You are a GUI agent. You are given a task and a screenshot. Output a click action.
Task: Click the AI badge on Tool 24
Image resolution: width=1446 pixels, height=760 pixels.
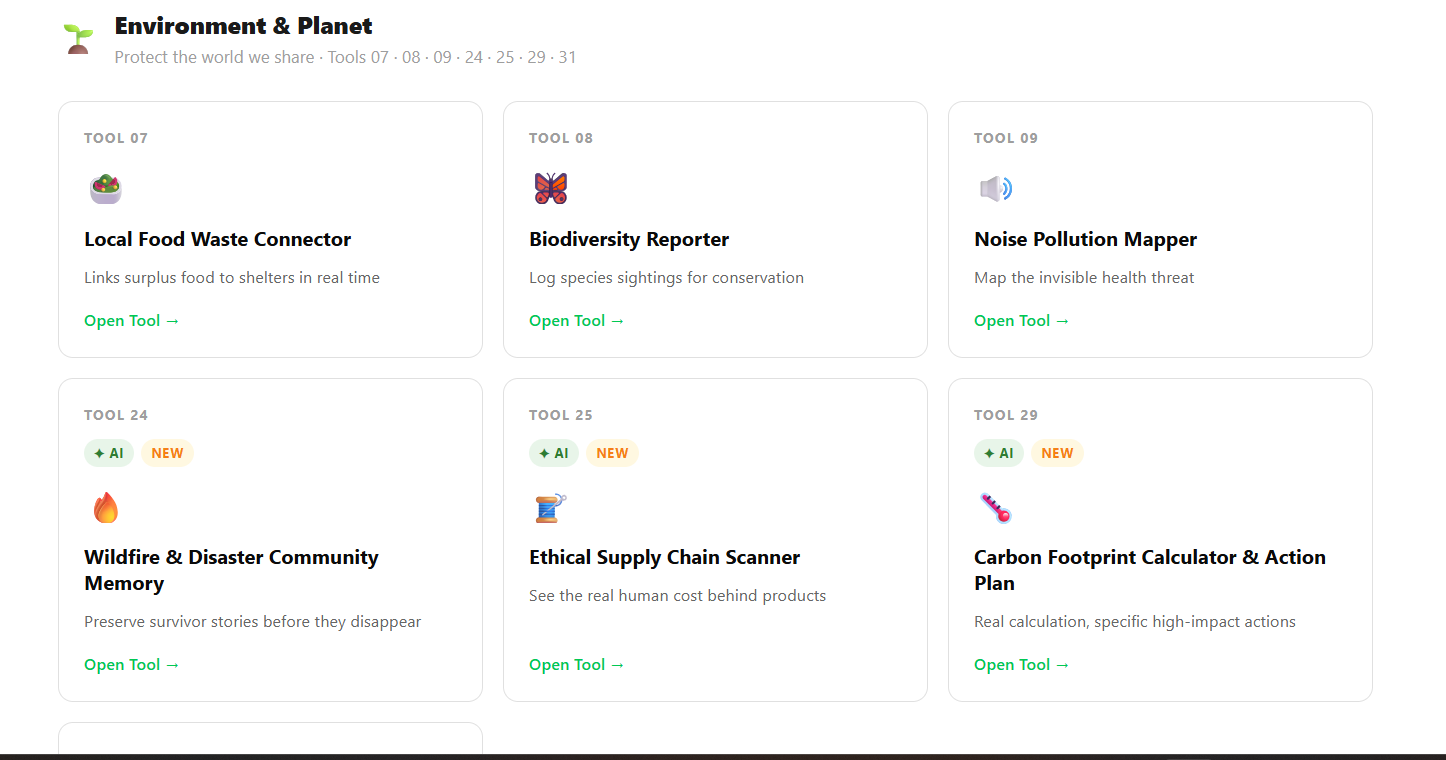pyautogui.click(x=109, y=453)
